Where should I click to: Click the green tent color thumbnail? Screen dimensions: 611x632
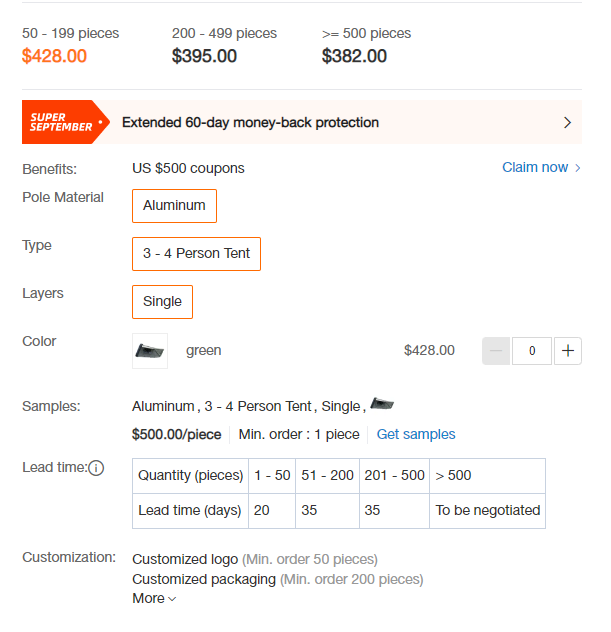(150, 351)
